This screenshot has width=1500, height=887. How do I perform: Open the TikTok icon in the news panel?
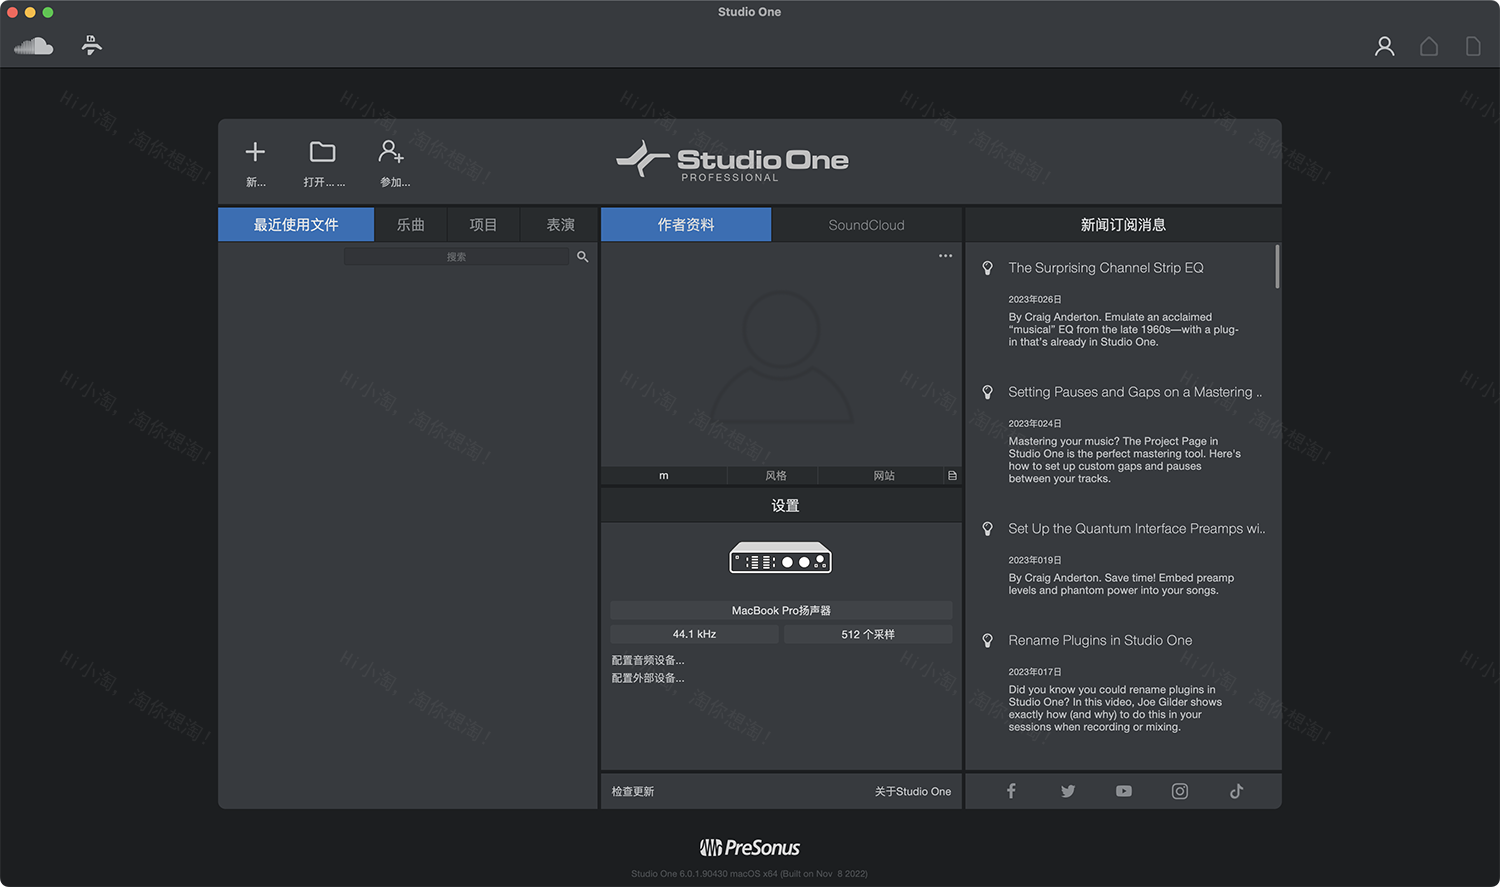1236,790
